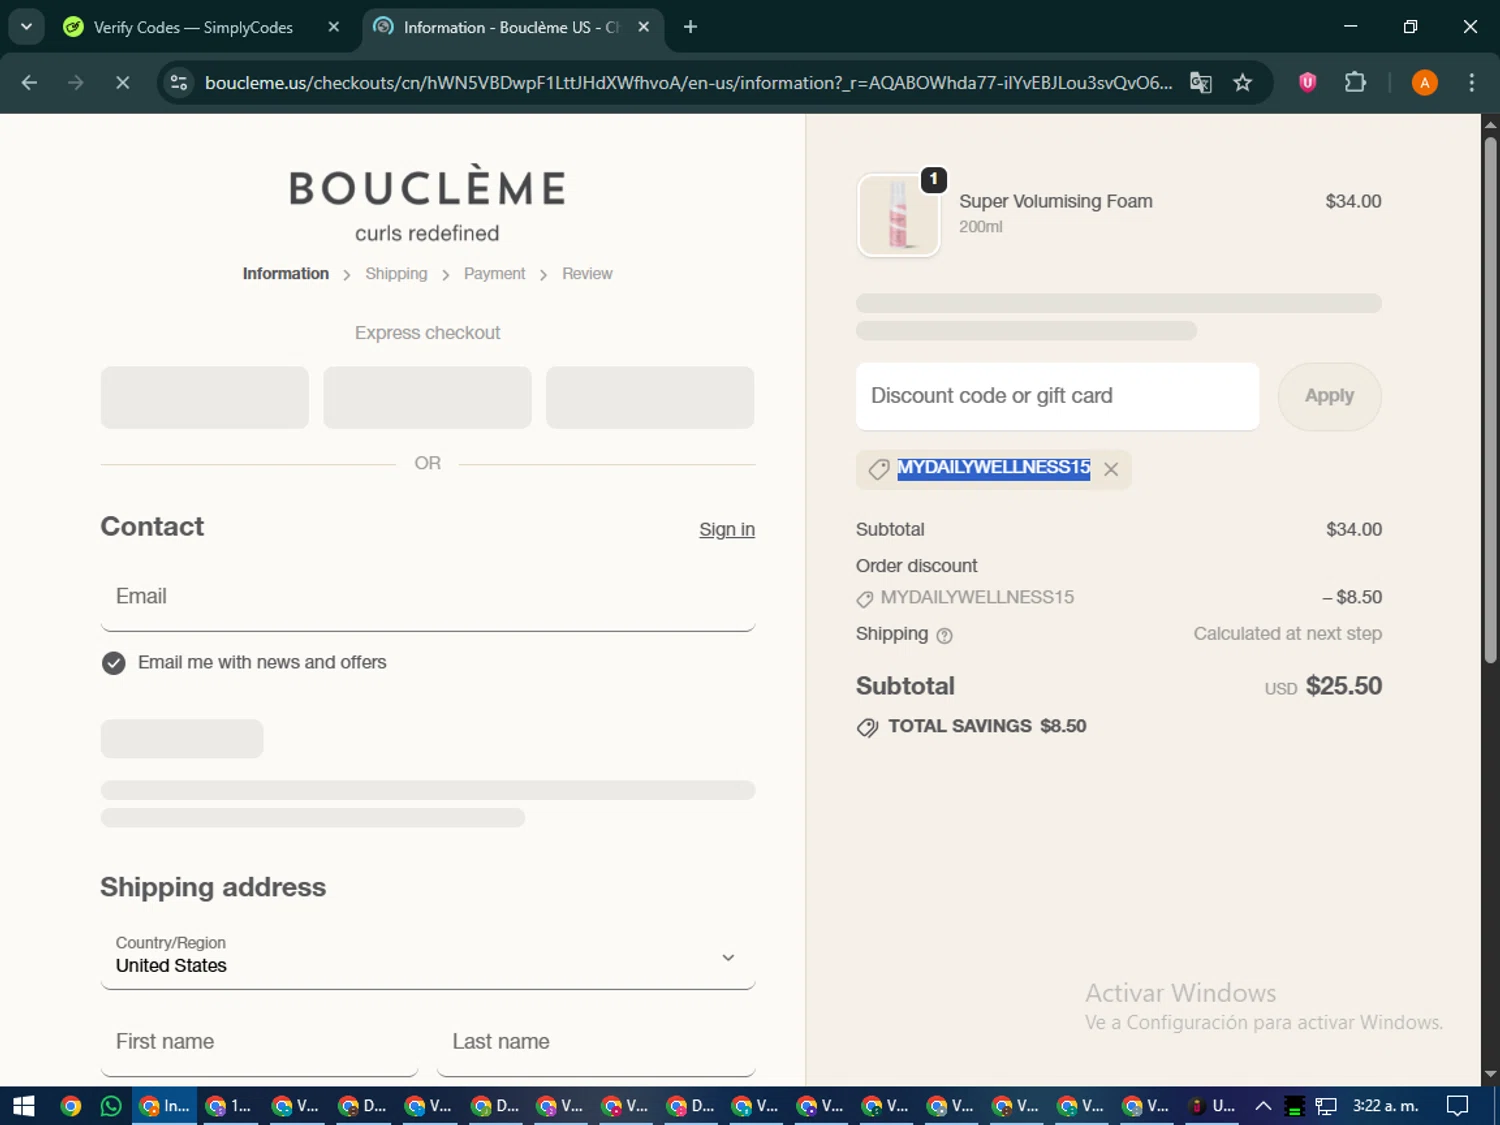
Task: Select the '1...' Chrome taskbar window
Action: [230, 1106]
